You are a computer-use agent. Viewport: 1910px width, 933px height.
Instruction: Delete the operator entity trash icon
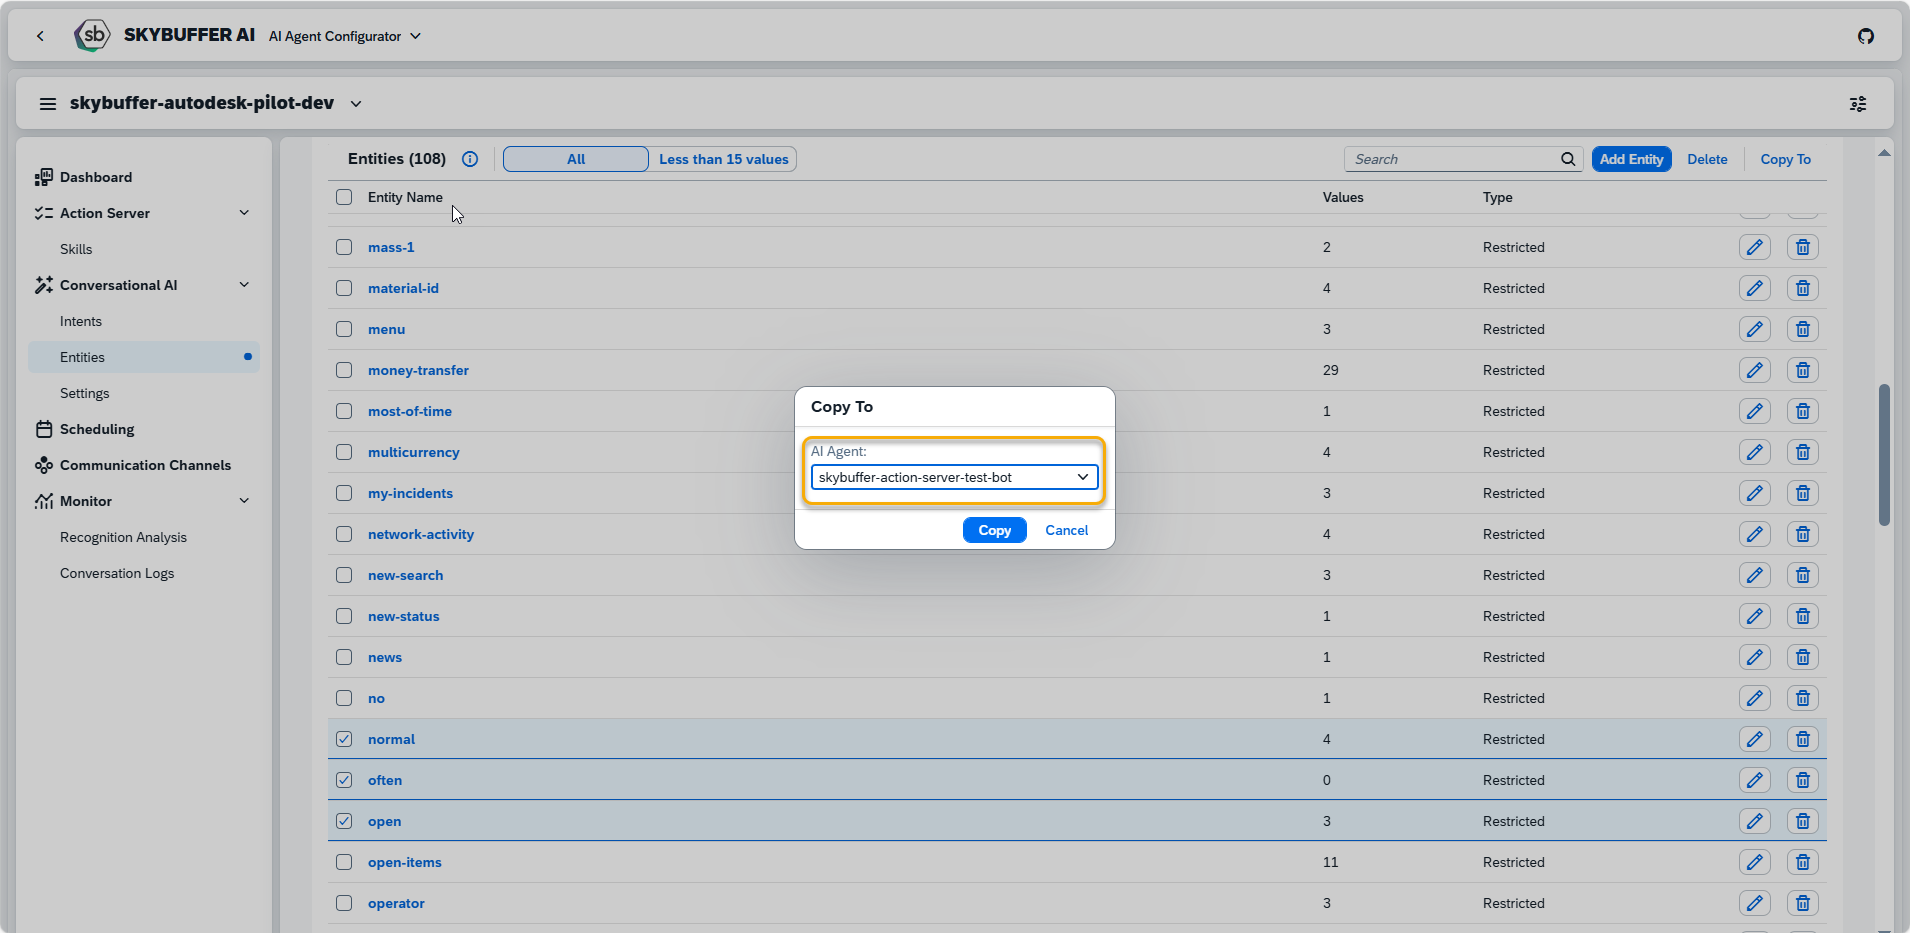[x=1802, y=903]
